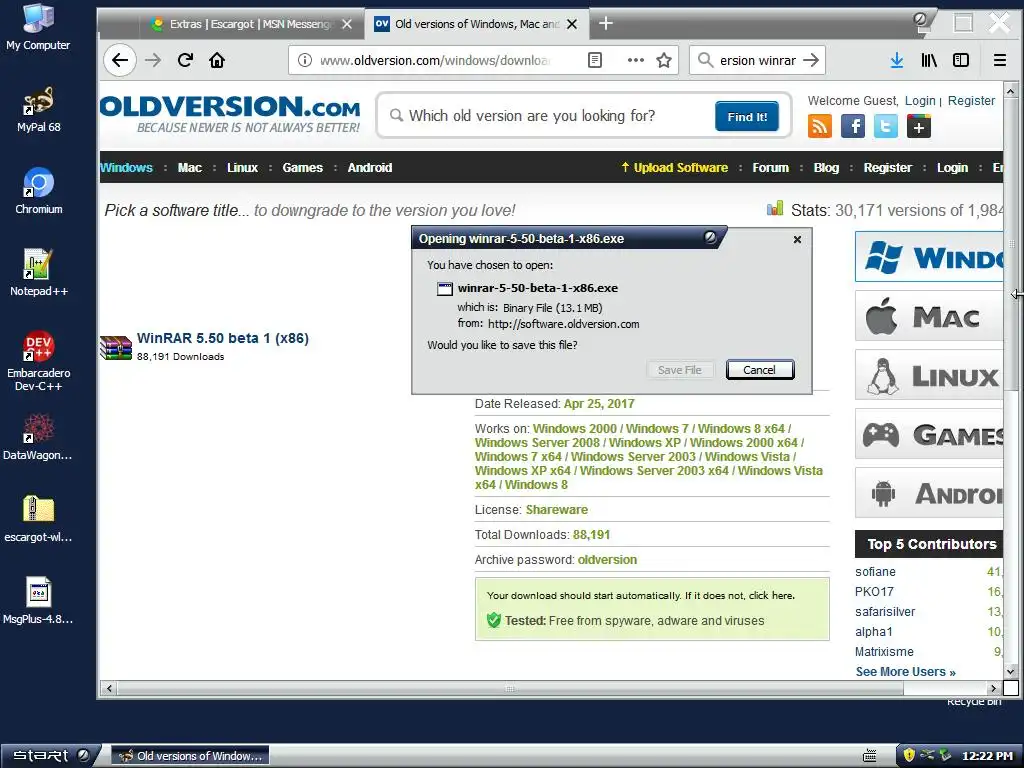Click Login link near Welcome Guest
Image resolution: width=1024 pixels, height=768 pixels.
pos(920,101)
